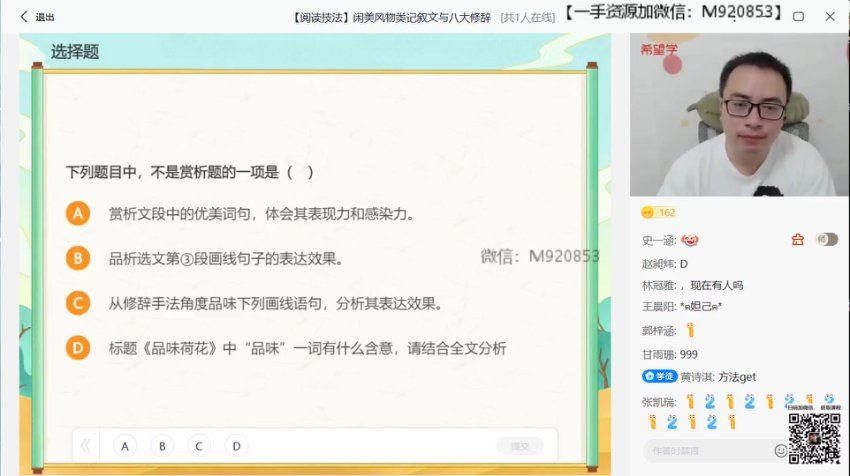This screenshot has height=476, width=850.
Task: Click the '[共1人在线]' online count
Action: pyautogui.click(x=528, y=18)
